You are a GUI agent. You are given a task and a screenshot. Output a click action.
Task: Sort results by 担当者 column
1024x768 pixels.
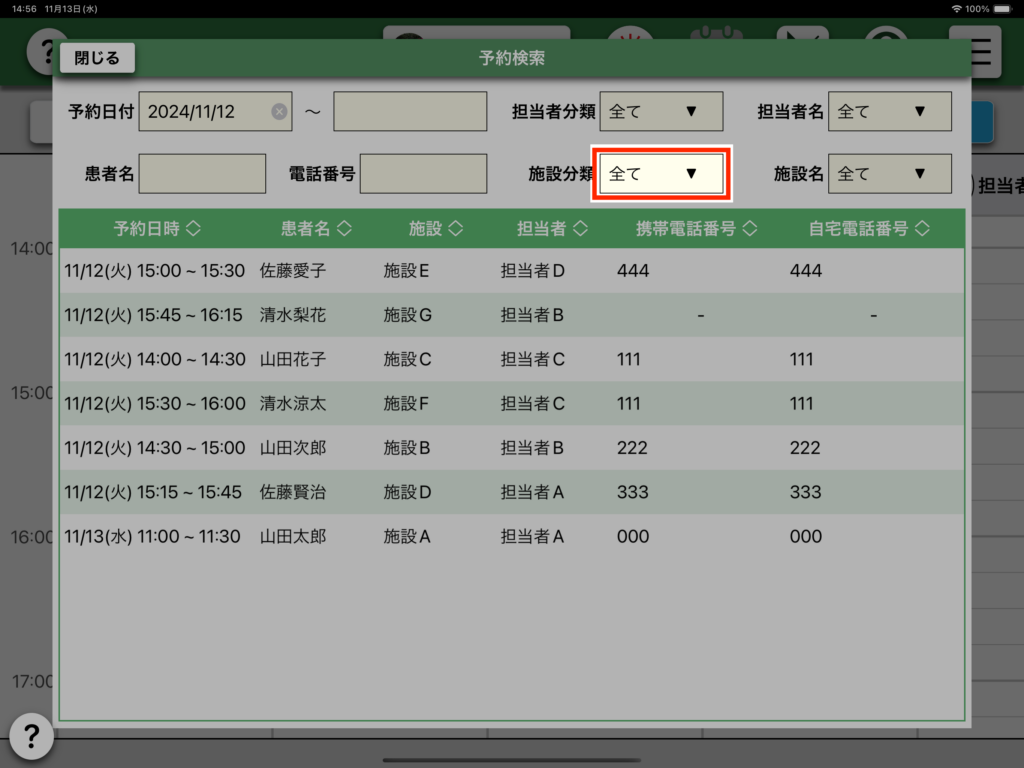click(552, 229)
